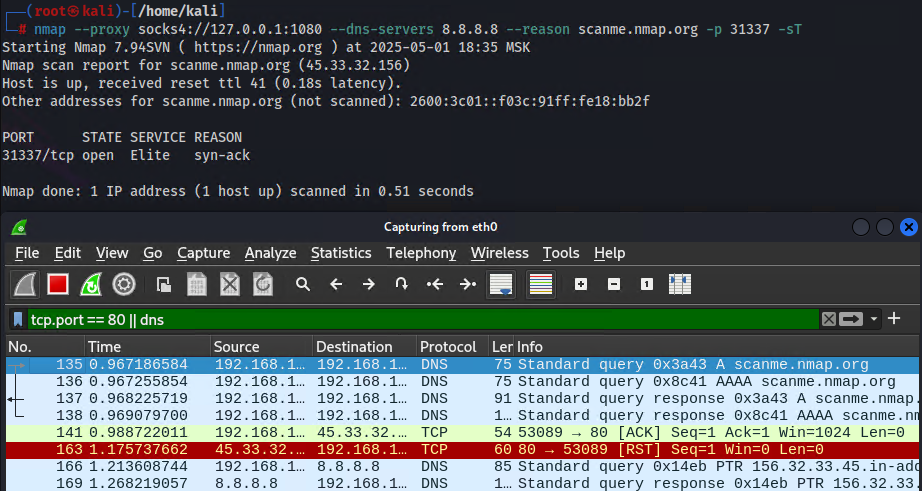Open the display filter bookmark menu
This screenshot has height=491, width=922.
point(18,319)
